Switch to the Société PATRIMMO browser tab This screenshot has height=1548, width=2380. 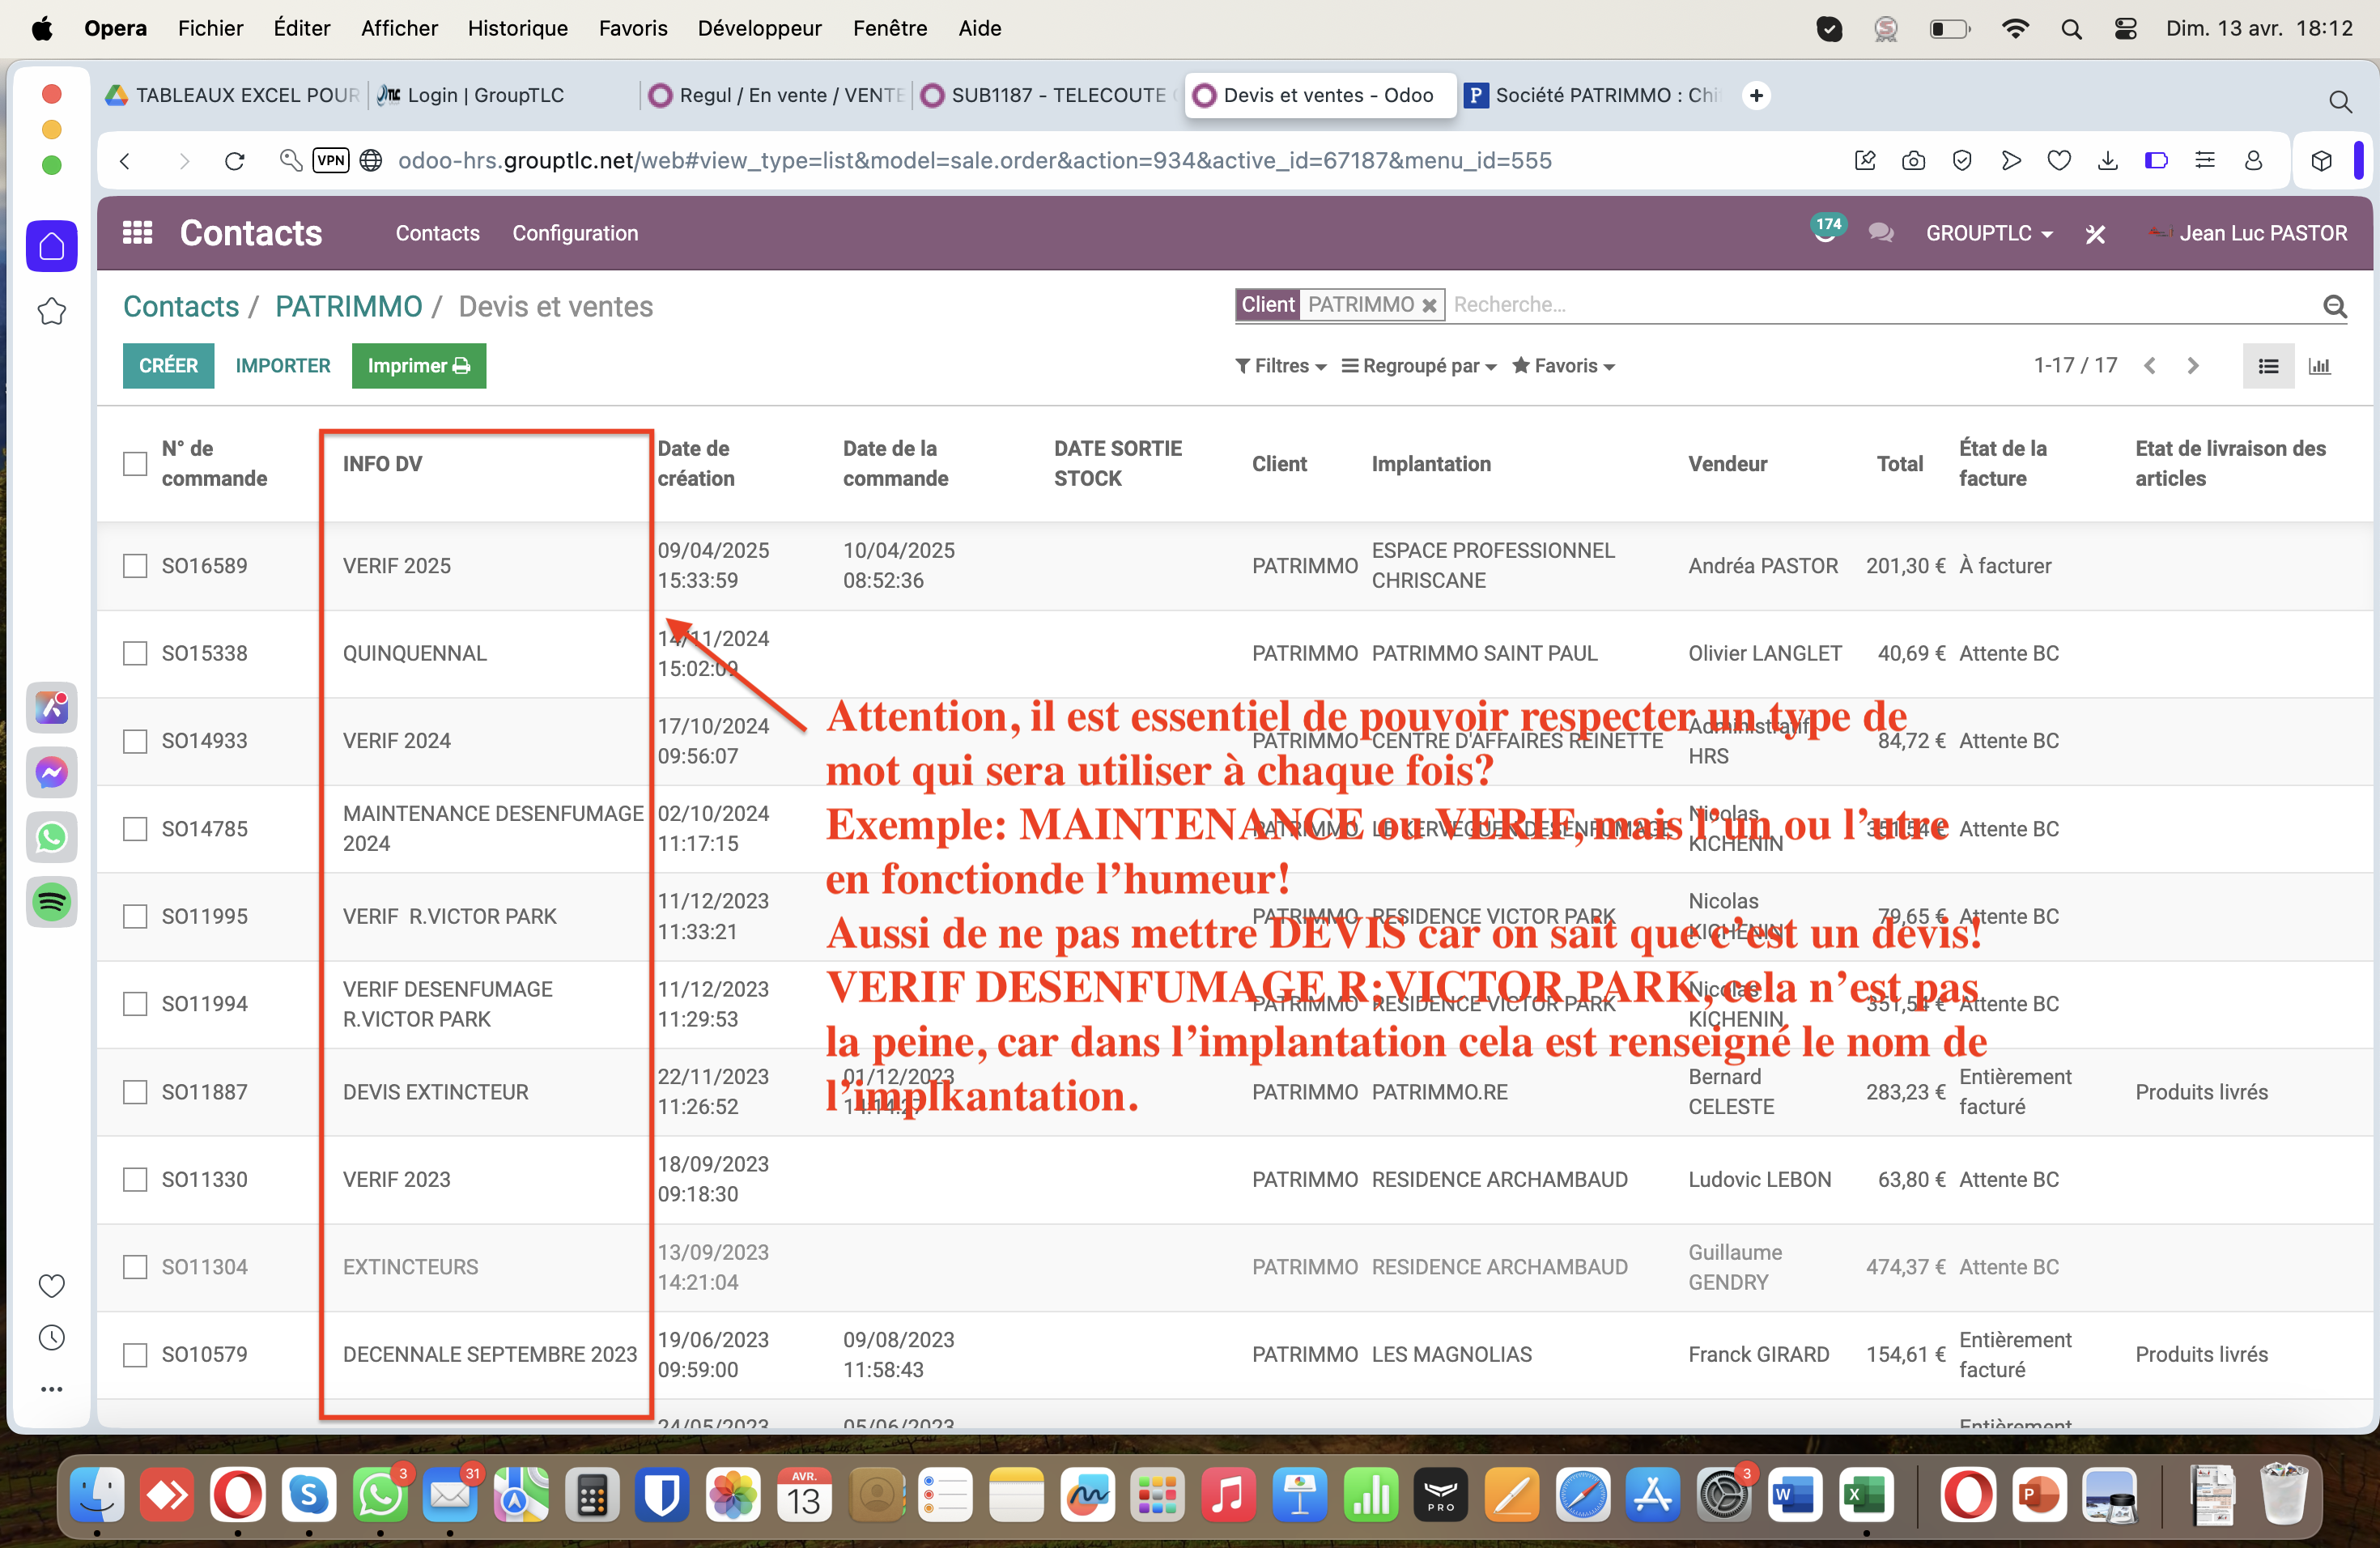pos(1593,95)
